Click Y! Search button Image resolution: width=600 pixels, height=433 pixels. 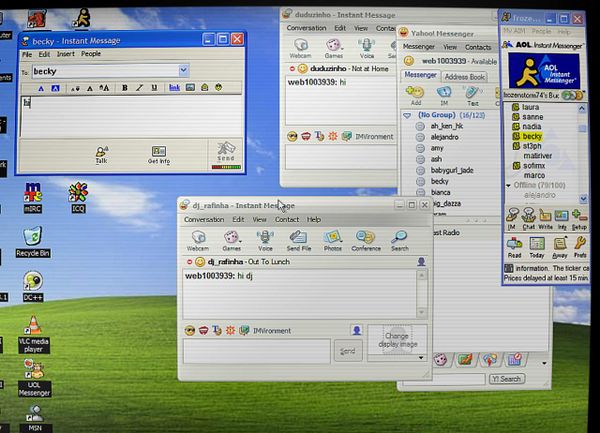click(507, 379)
